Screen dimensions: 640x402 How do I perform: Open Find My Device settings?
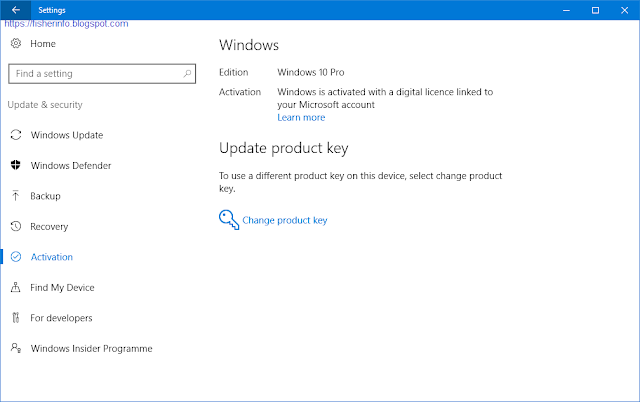62,288
